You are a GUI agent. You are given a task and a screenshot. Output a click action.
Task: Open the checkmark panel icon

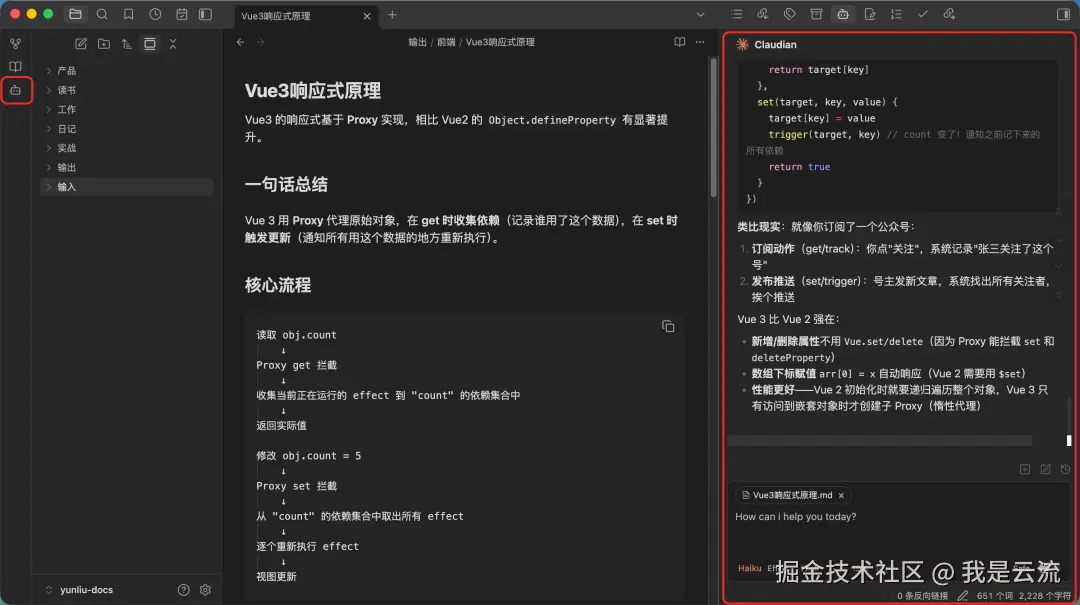click(x=923, y=14)
